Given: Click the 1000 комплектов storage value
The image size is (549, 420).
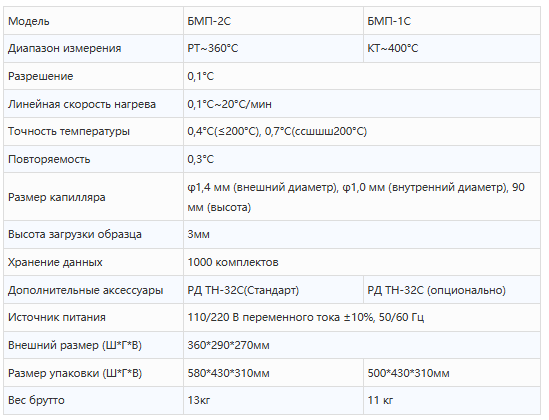Looking at the screenshot, I should [x=233, y=262].
